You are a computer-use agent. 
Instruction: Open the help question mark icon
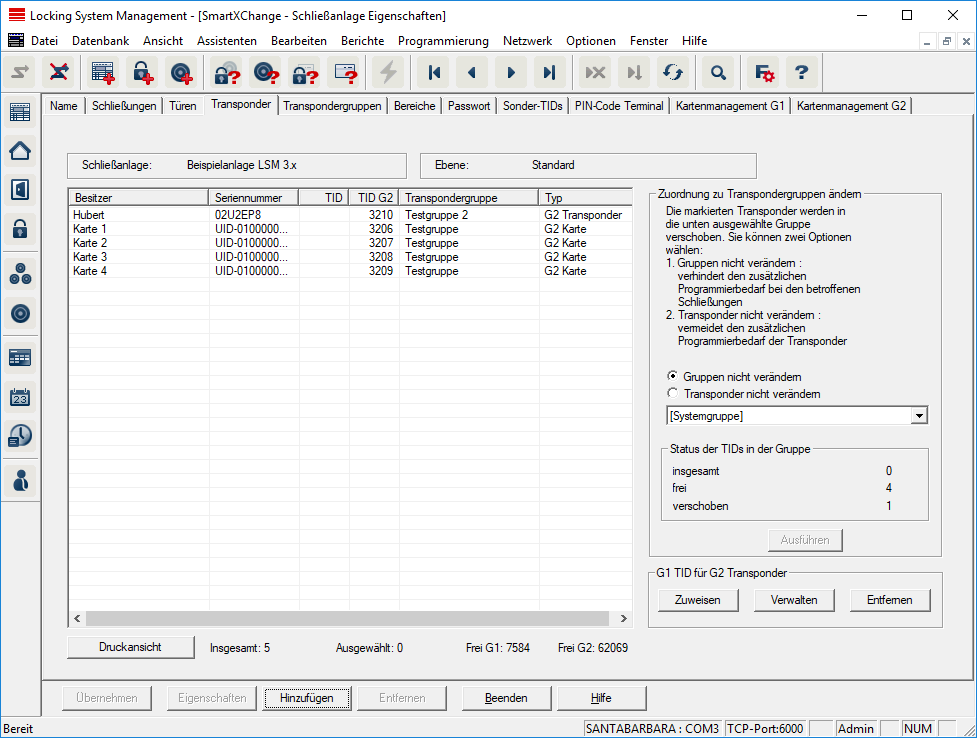point(800,73)
